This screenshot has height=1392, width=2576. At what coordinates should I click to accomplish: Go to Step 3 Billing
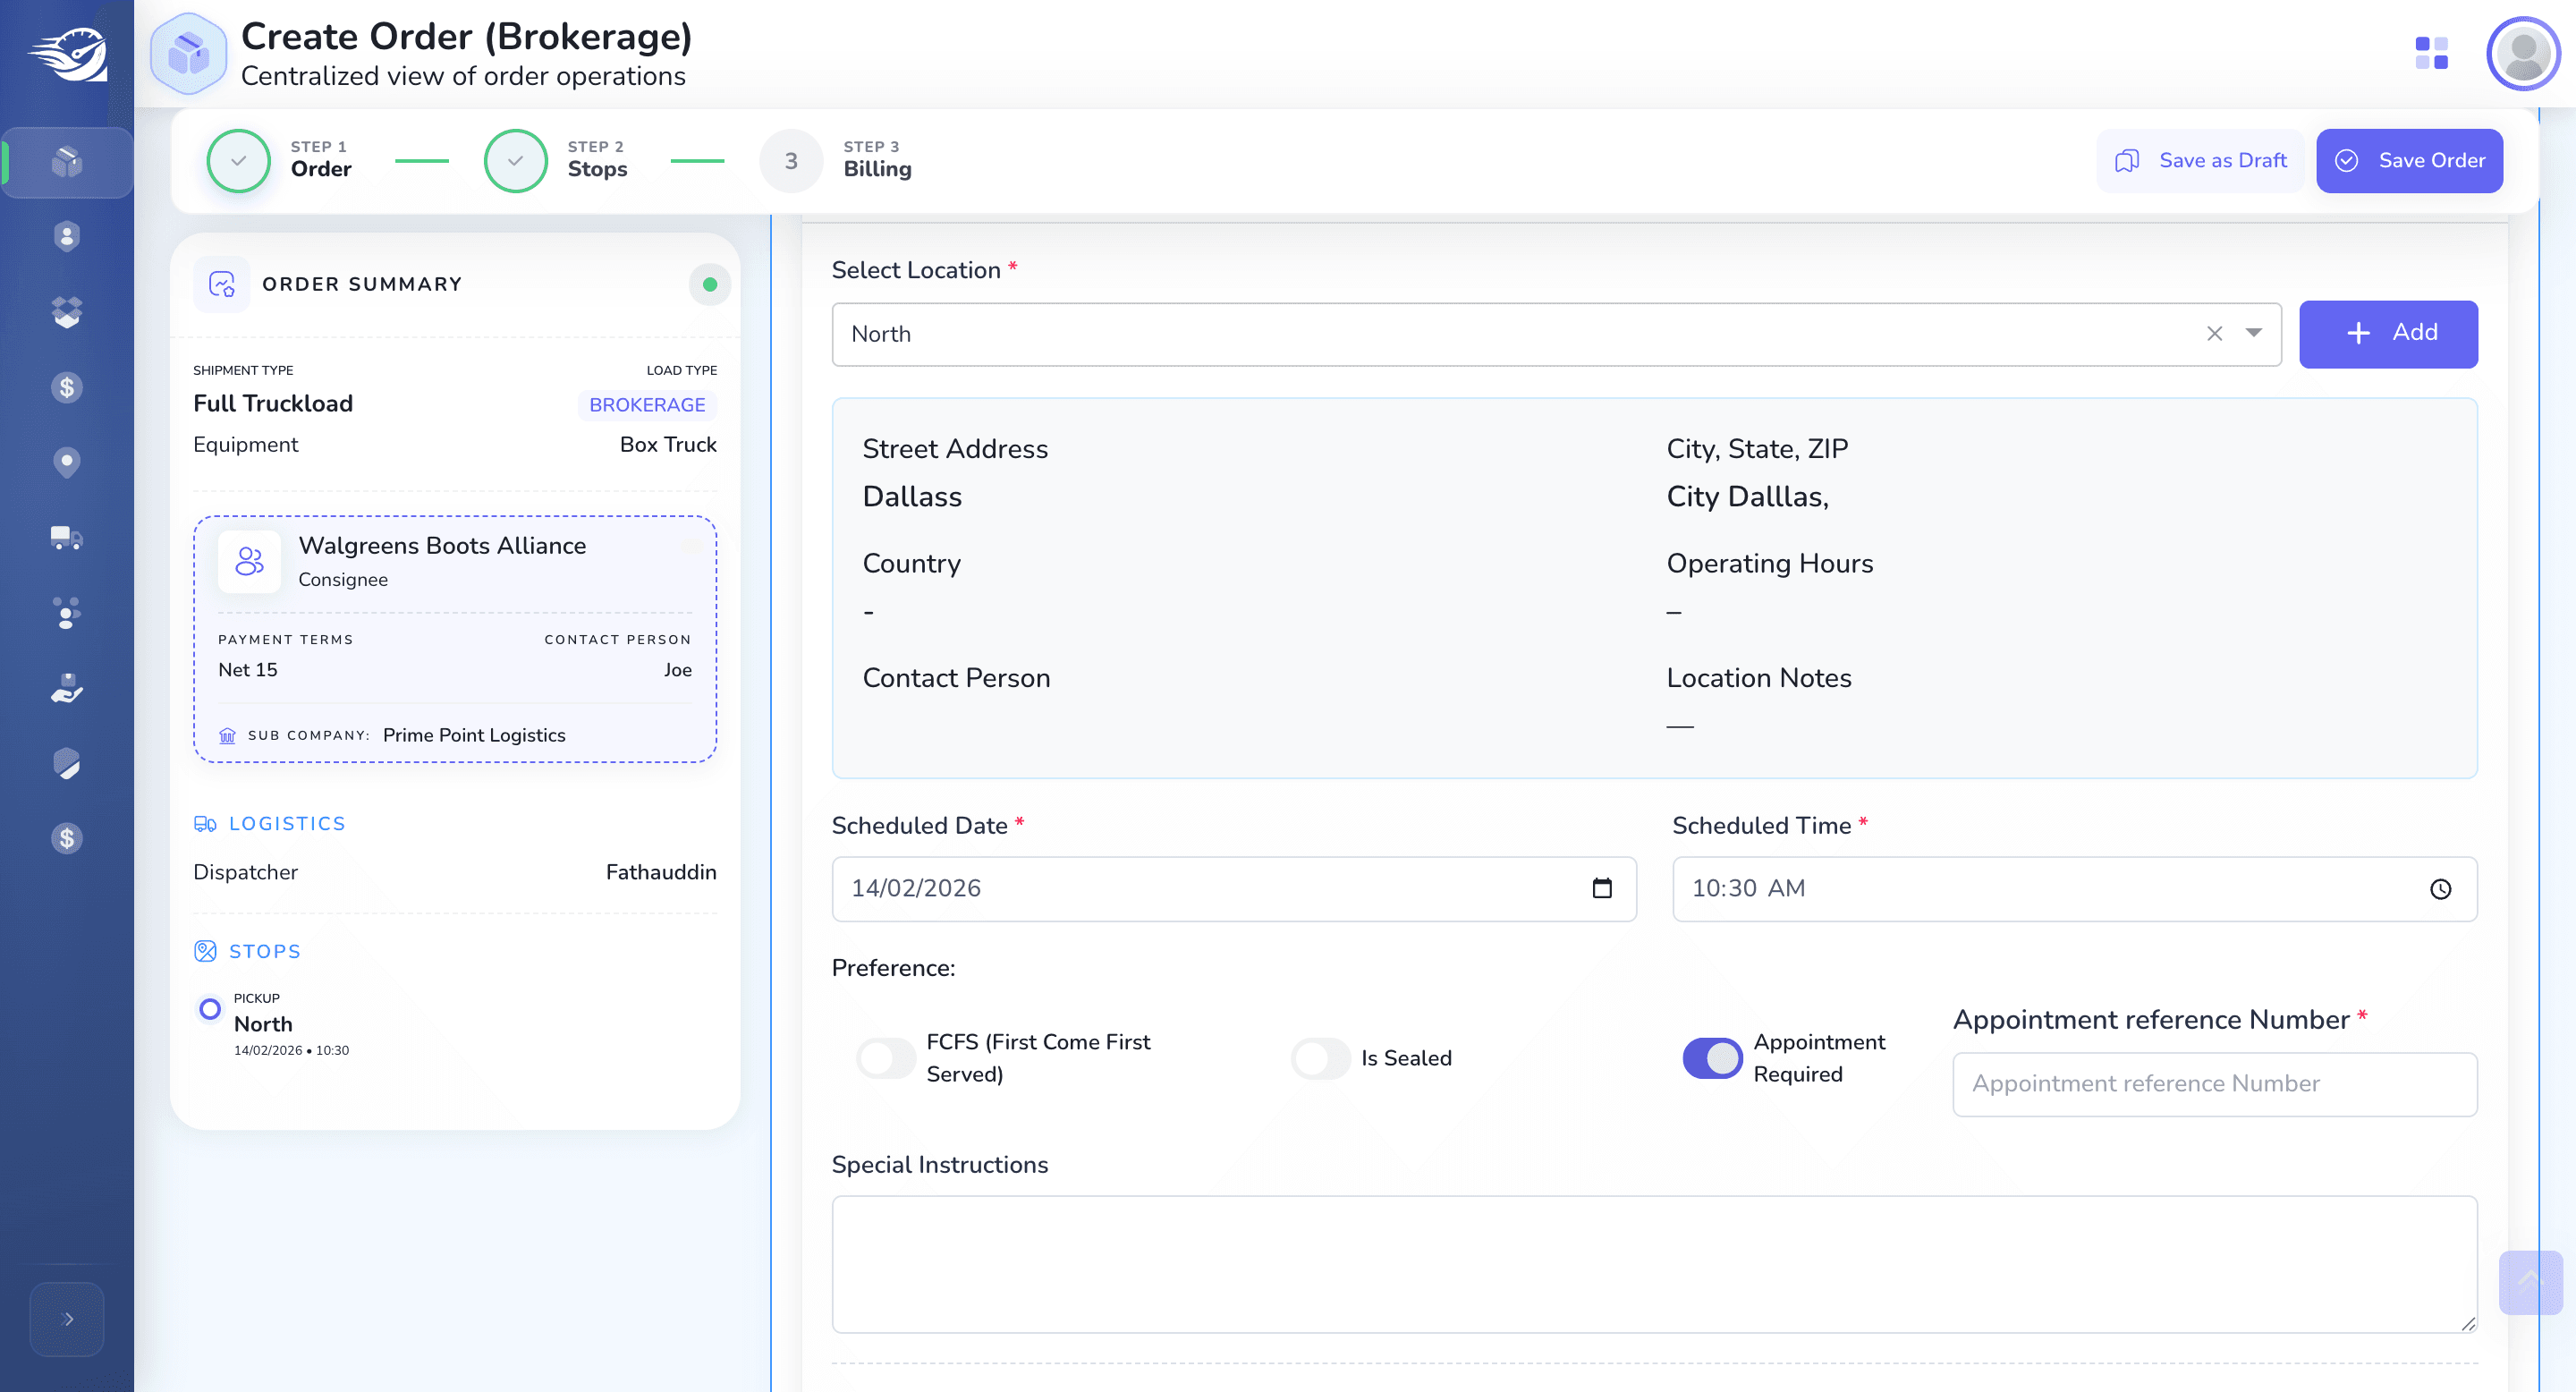pyautogui.click(x=836, y=160)
